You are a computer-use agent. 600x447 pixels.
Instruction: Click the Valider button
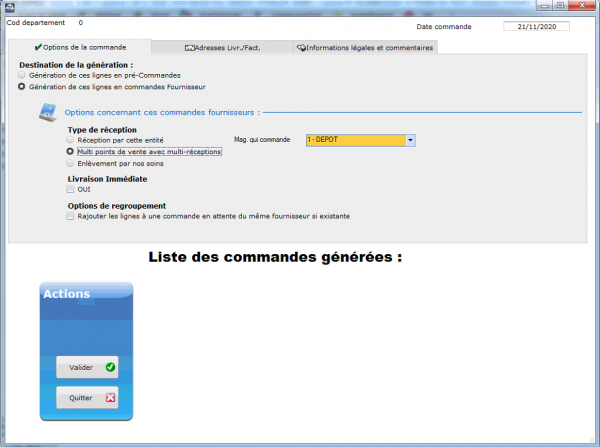(x=87, y=367)
